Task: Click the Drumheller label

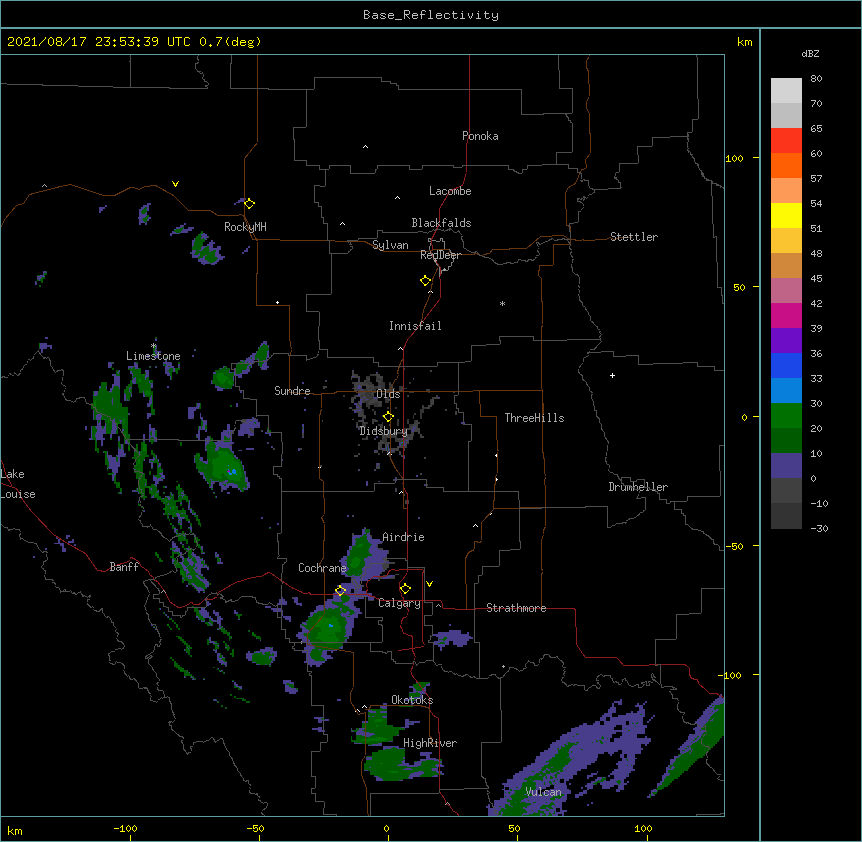Action: (x=638, y=488)
